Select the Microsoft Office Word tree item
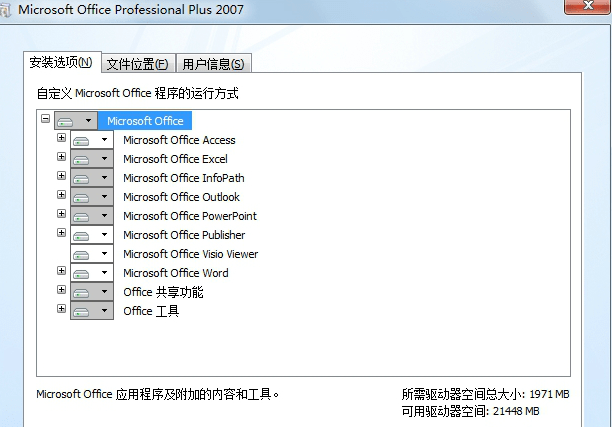 [x=175, y=273]
